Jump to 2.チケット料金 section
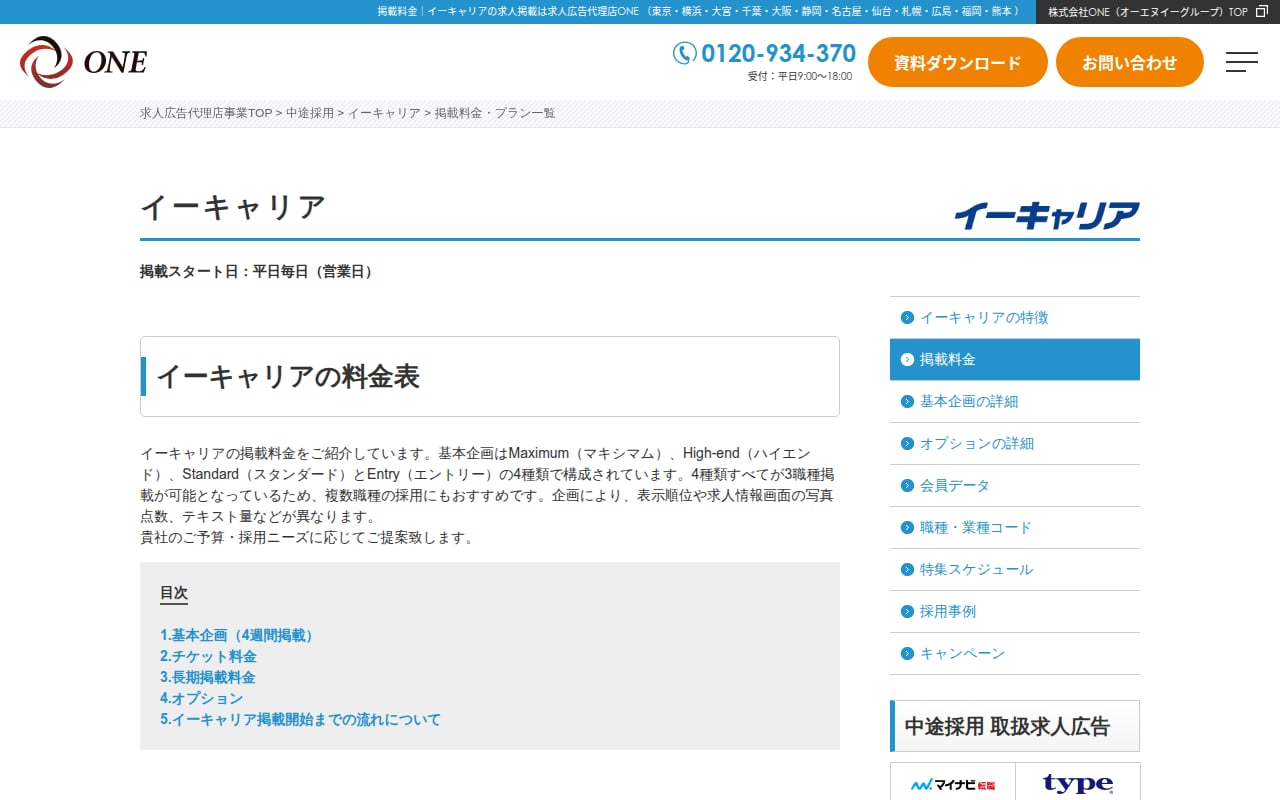This screenshot has height=800, width=1280. [208, 656]
